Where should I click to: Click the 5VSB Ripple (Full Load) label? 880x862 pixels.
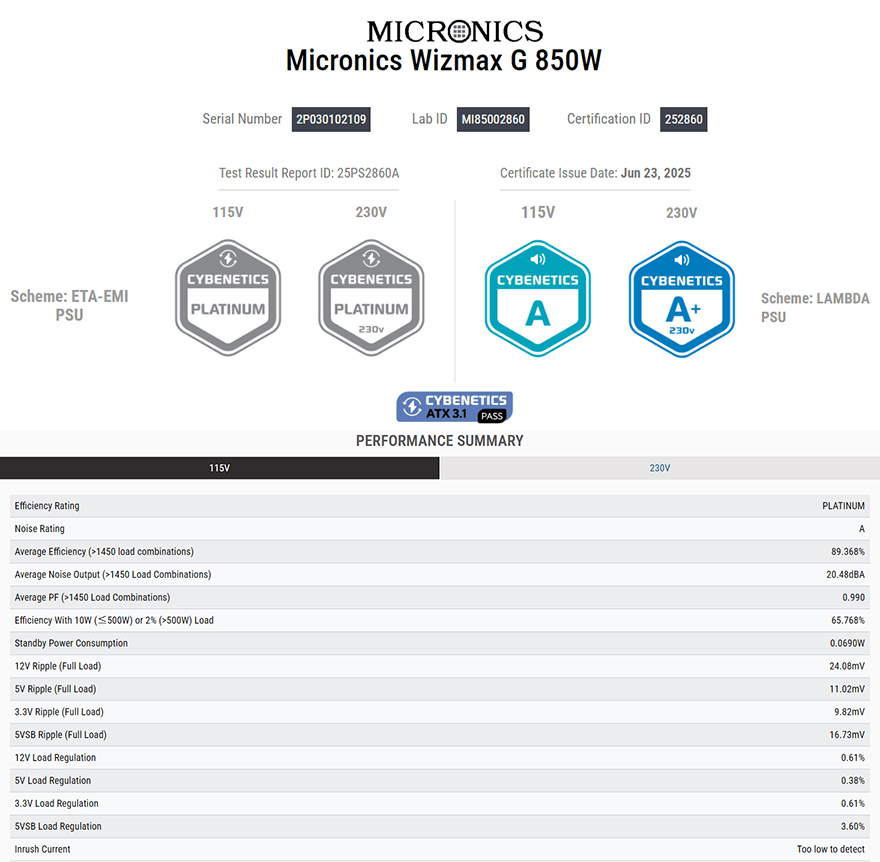(61, 735)
